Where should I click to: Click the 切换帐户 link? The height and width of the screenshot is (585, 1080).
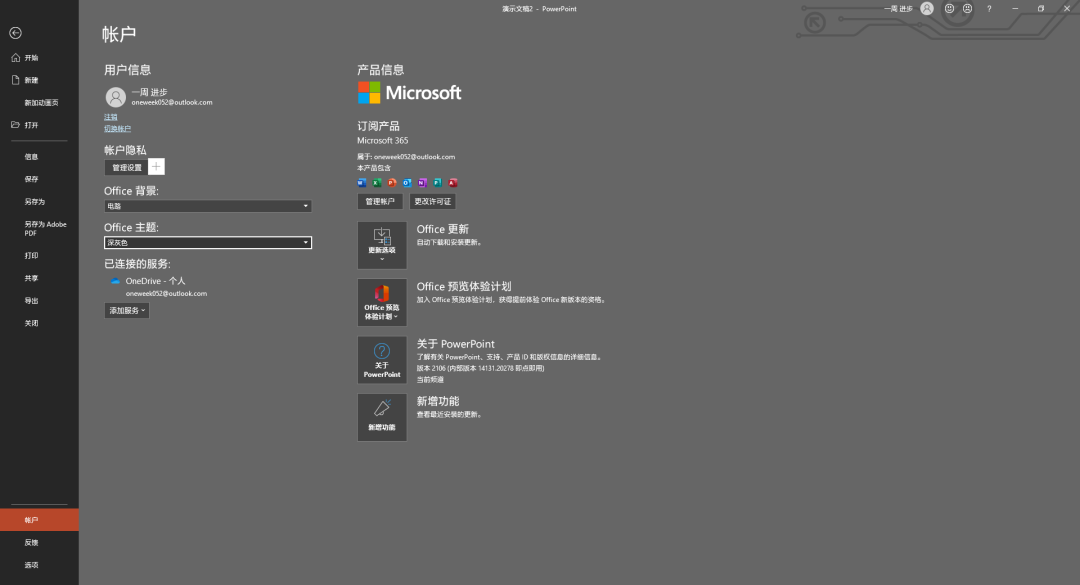(117, 129)
